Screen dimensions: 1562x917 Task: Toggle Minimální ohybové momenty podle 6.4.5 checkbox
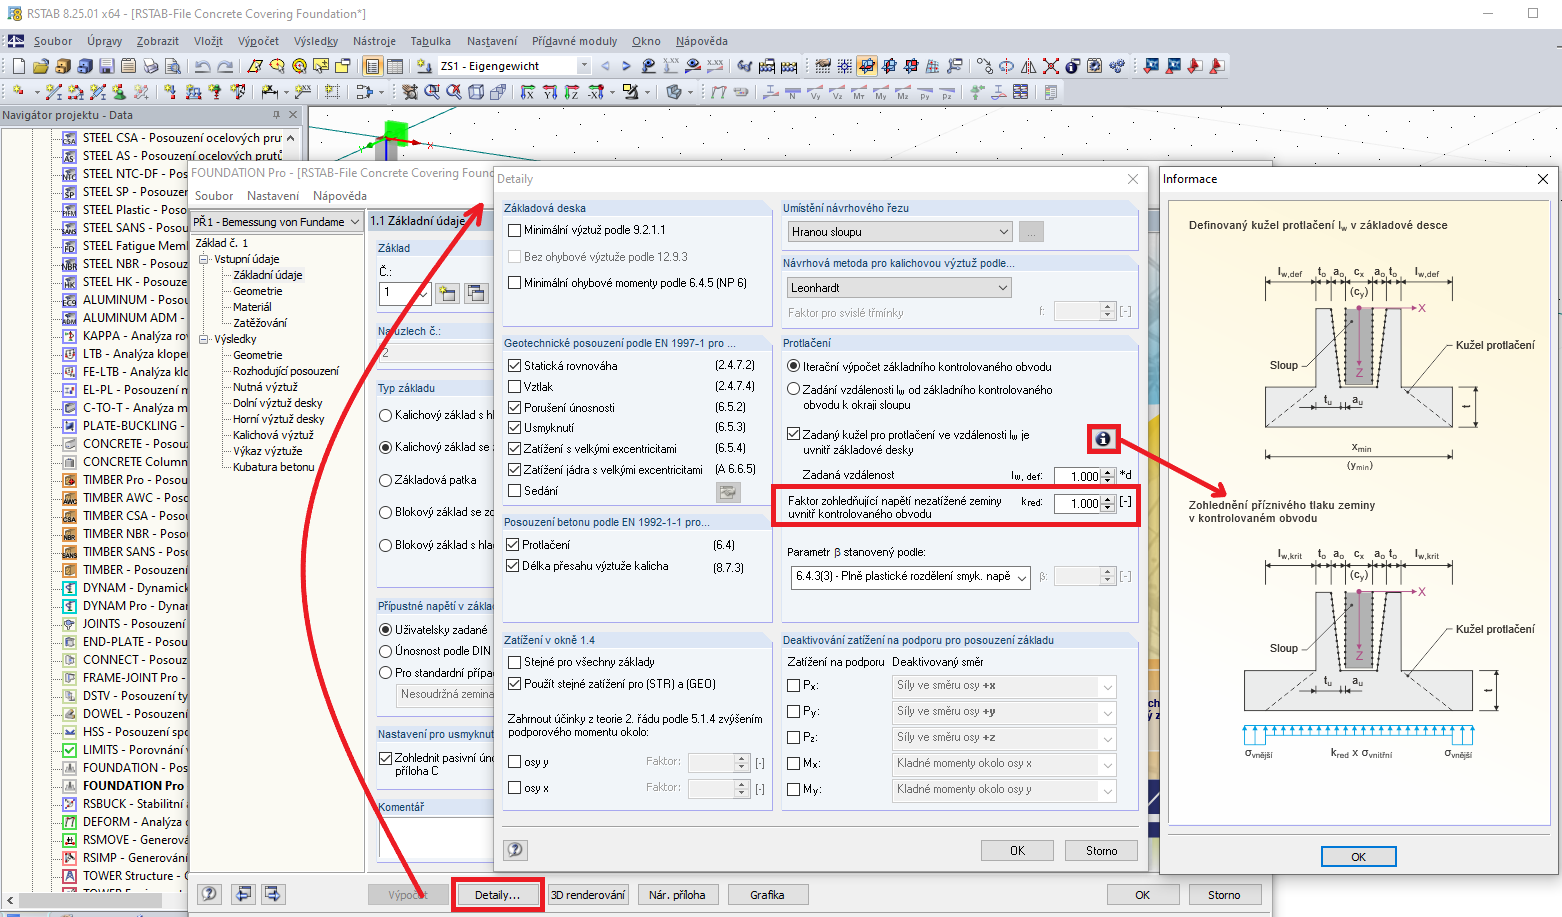tap(514, 283)
